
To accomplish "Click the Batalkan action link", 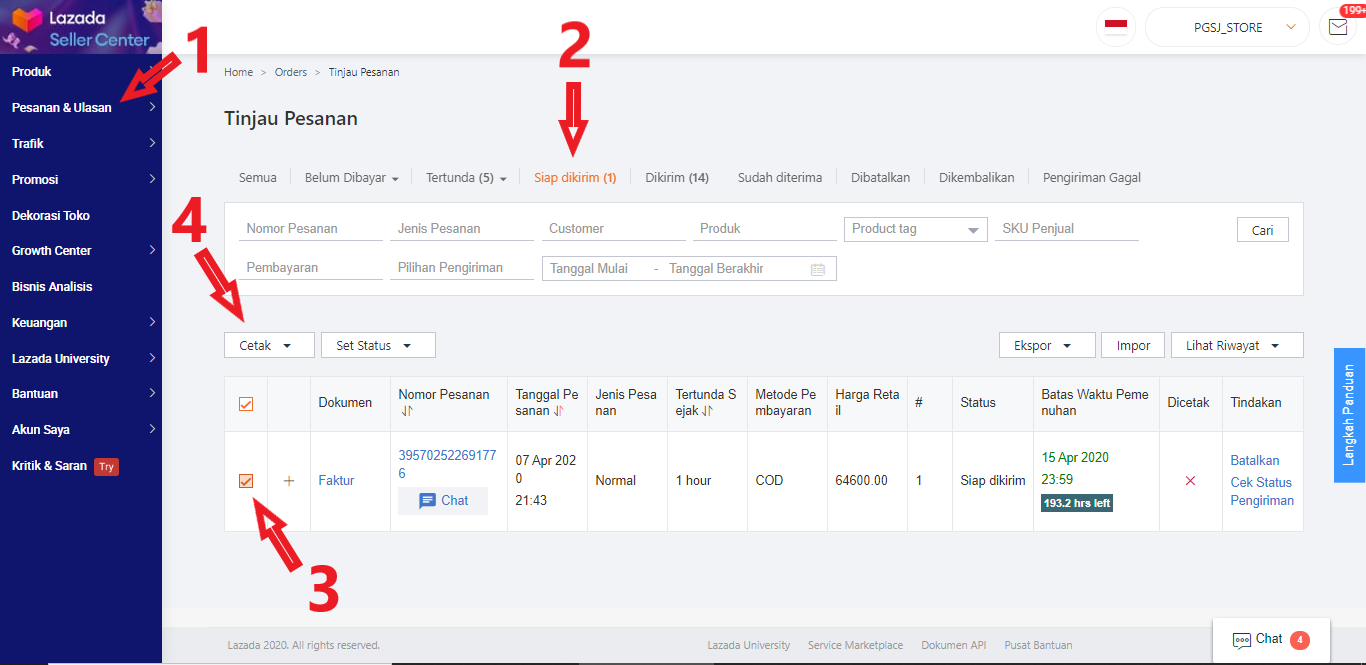I will pyautogui.click(x=1255, y=461).
